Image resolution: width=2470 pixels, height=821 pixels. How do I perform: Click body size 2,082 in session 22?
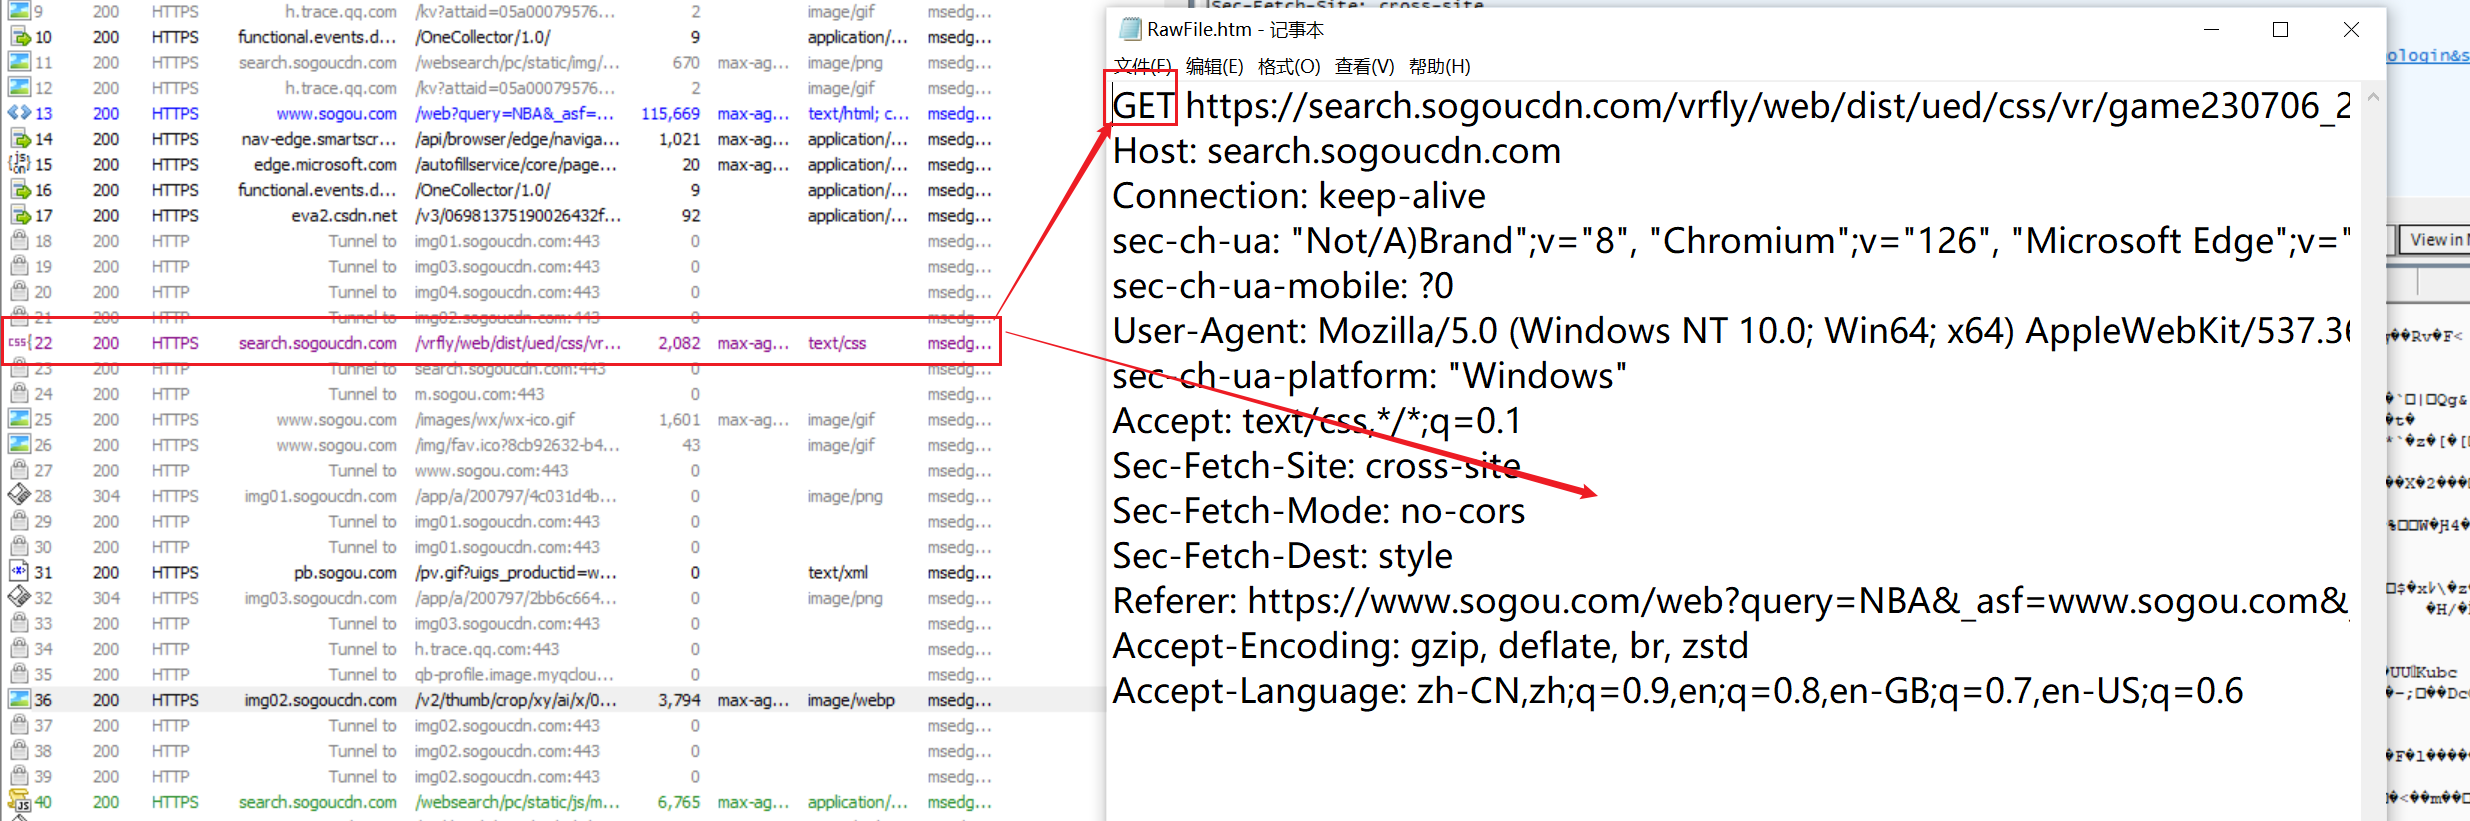(679, 343)
